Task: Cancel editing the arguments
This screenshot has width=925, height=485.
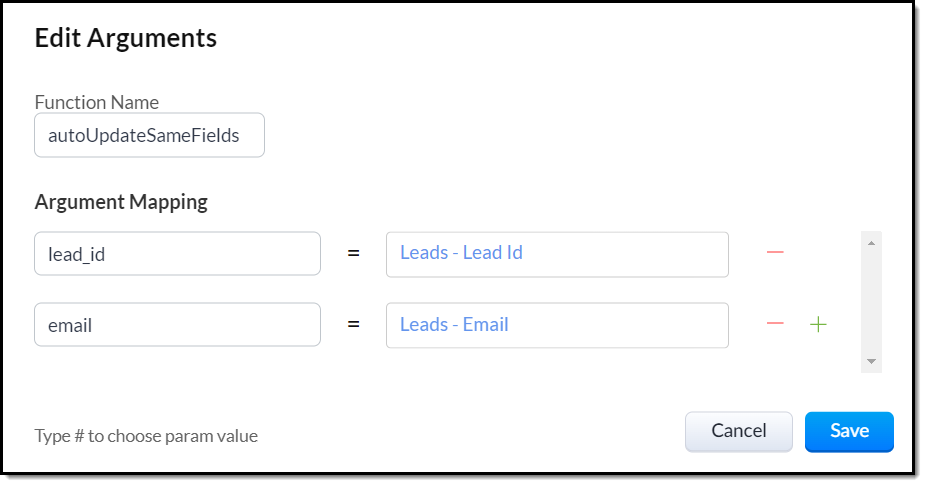Action: pos(738,431)
